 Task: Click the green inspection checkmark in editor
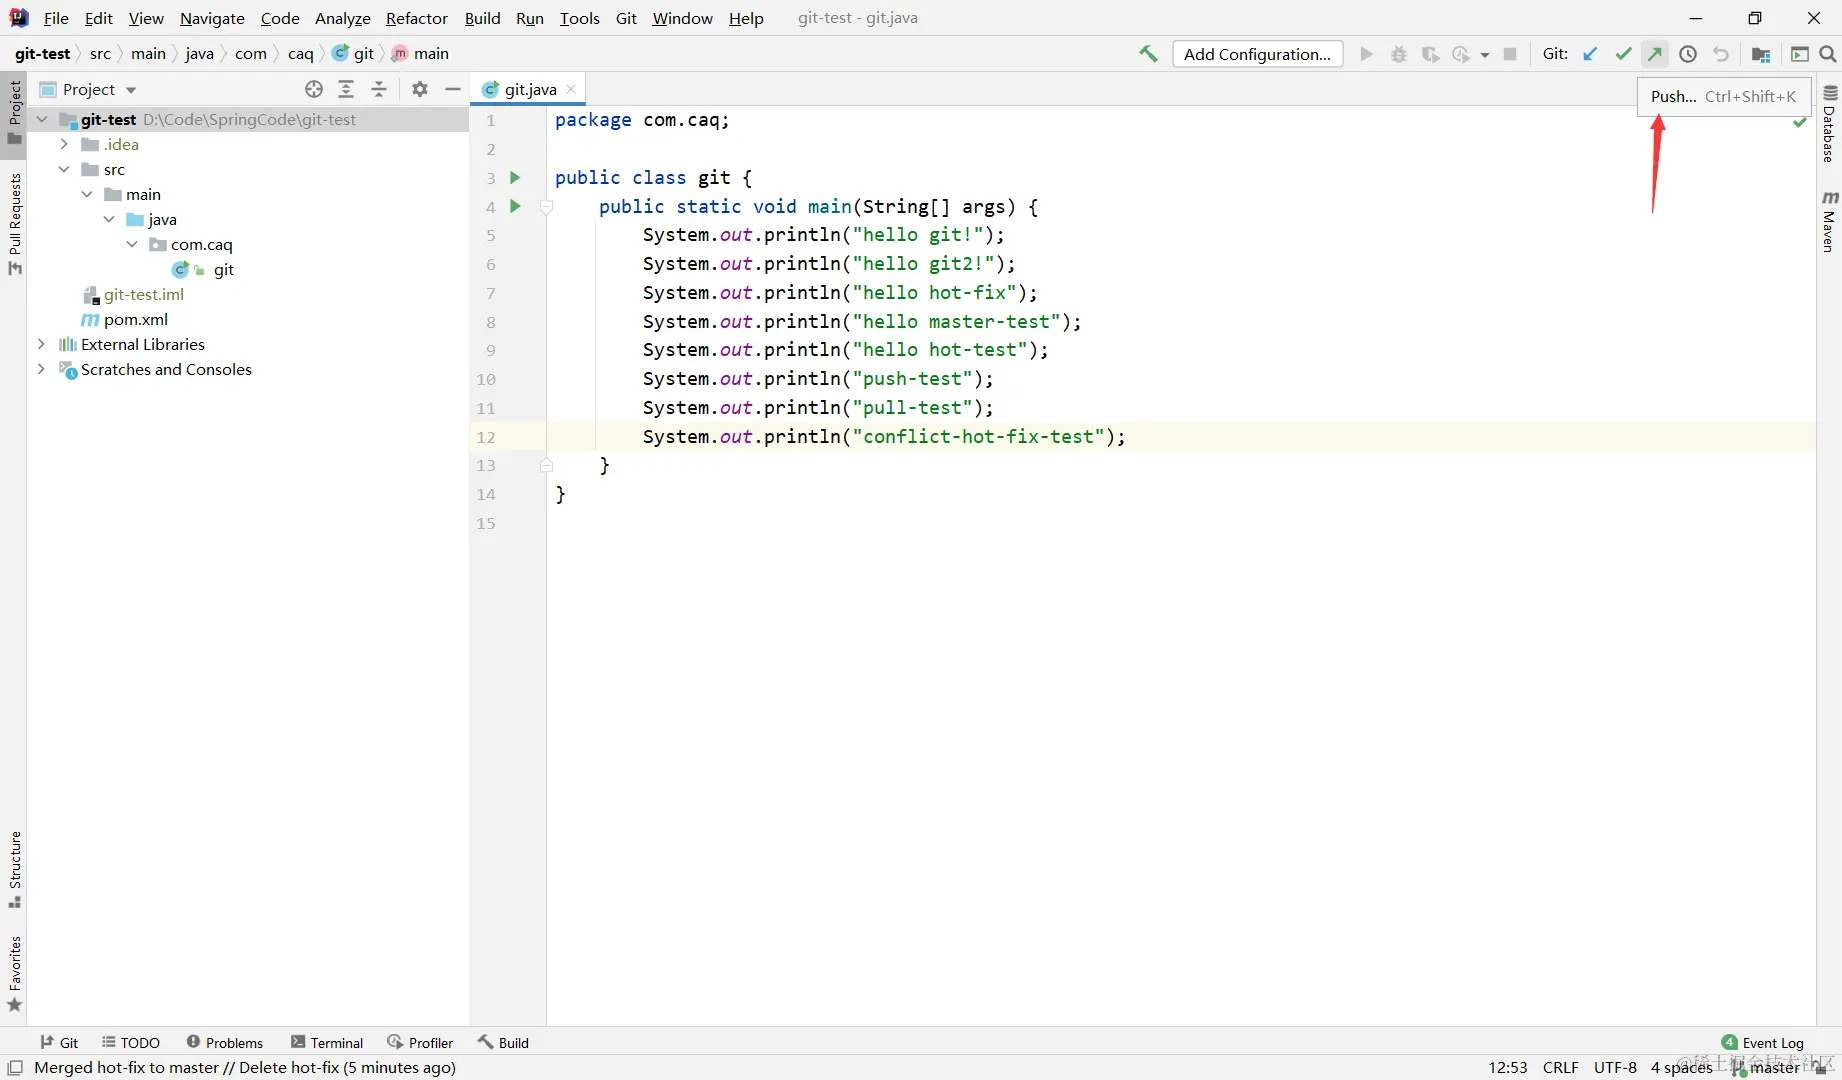(x=1800, y=122)
